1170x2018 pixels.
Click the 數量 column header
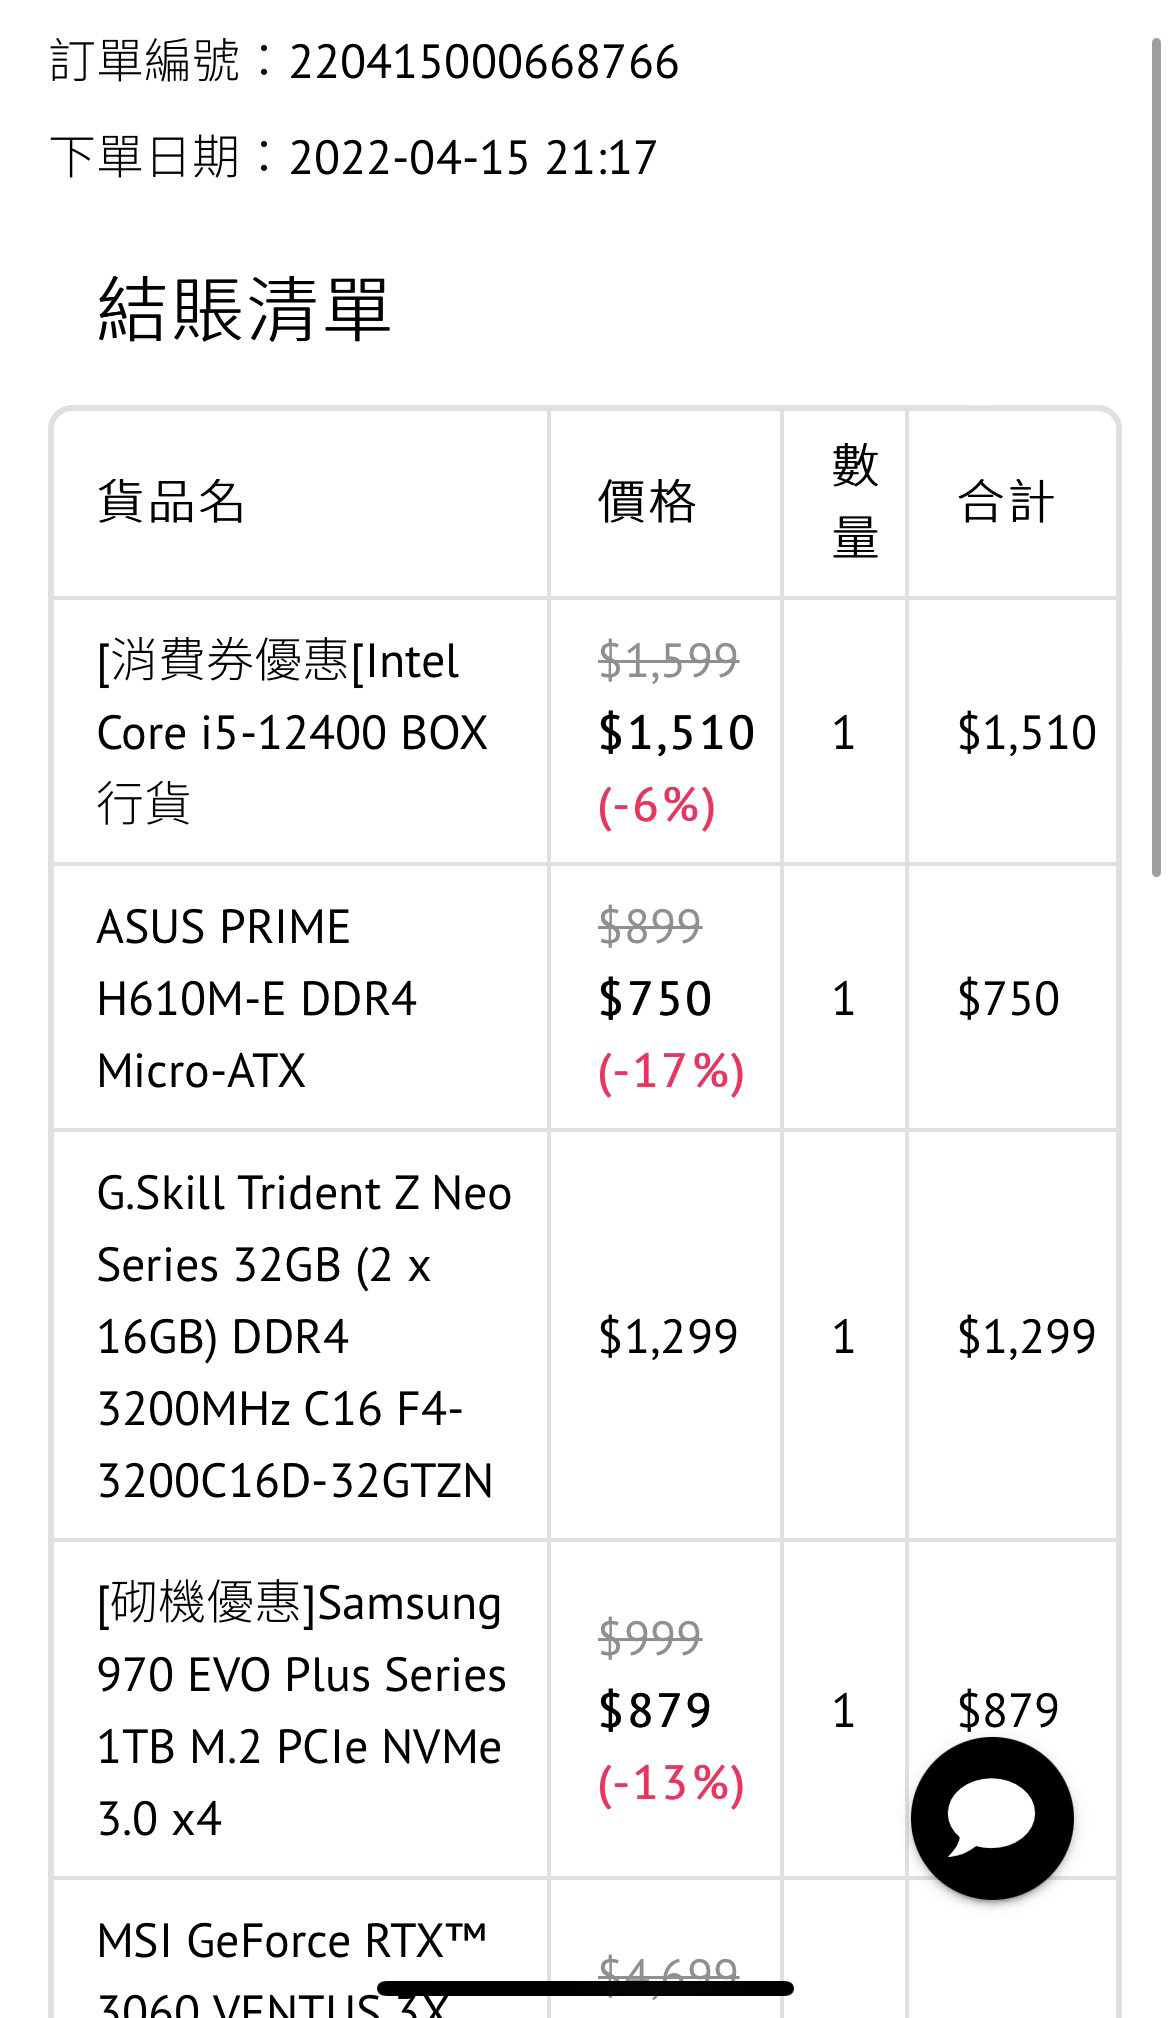[855, 502]
